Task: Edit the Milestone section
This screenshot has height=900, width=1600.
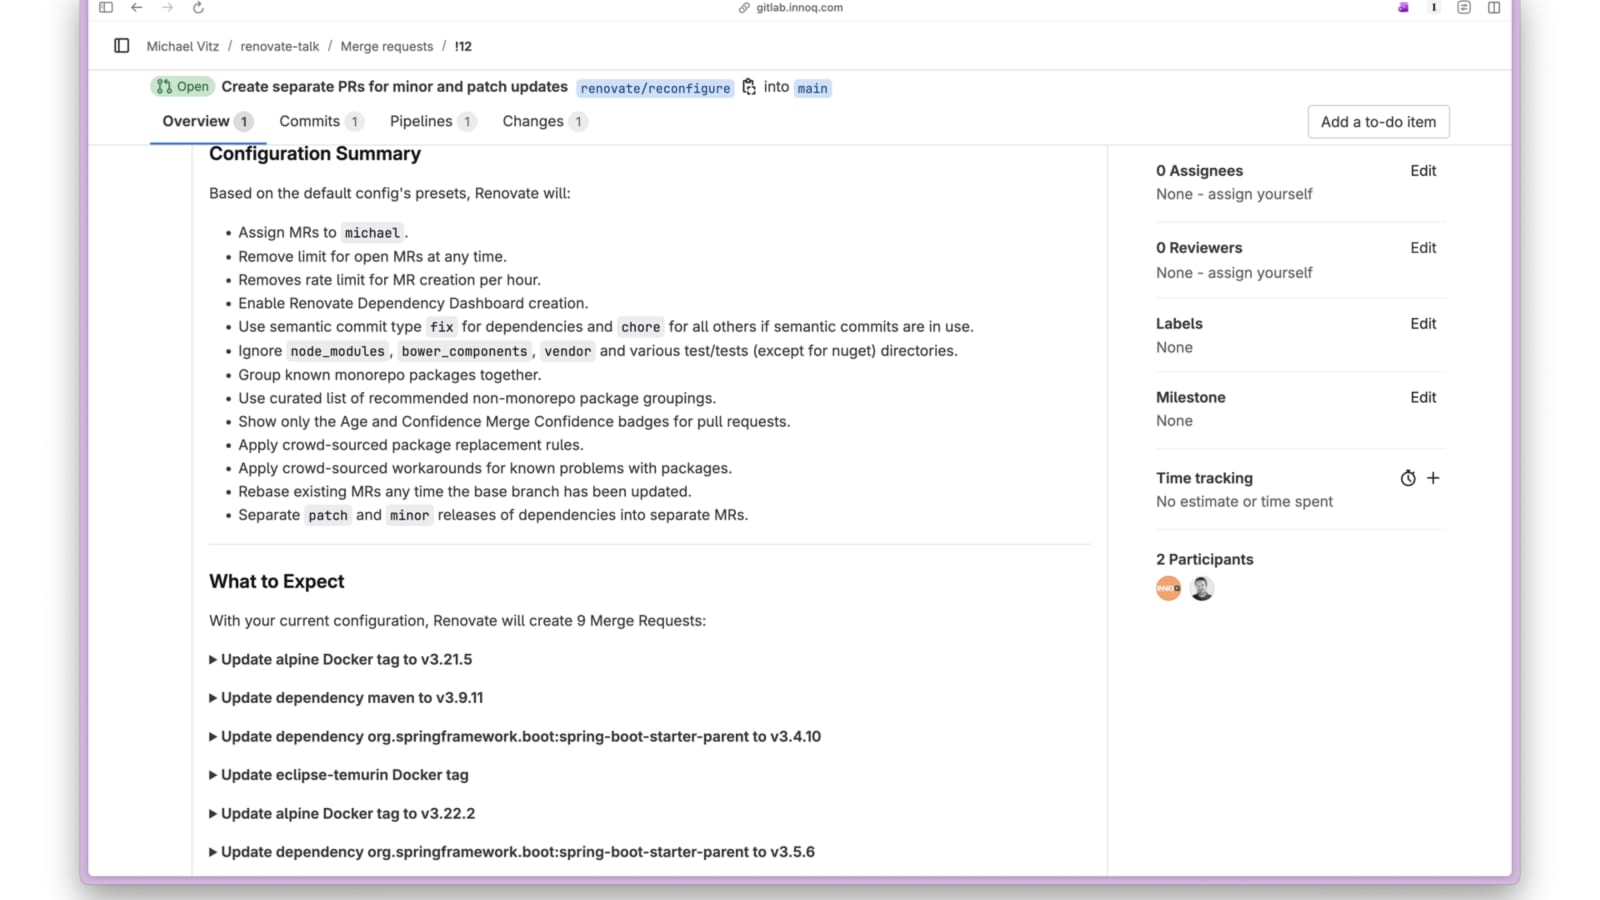Action: tap(1423, 397)
